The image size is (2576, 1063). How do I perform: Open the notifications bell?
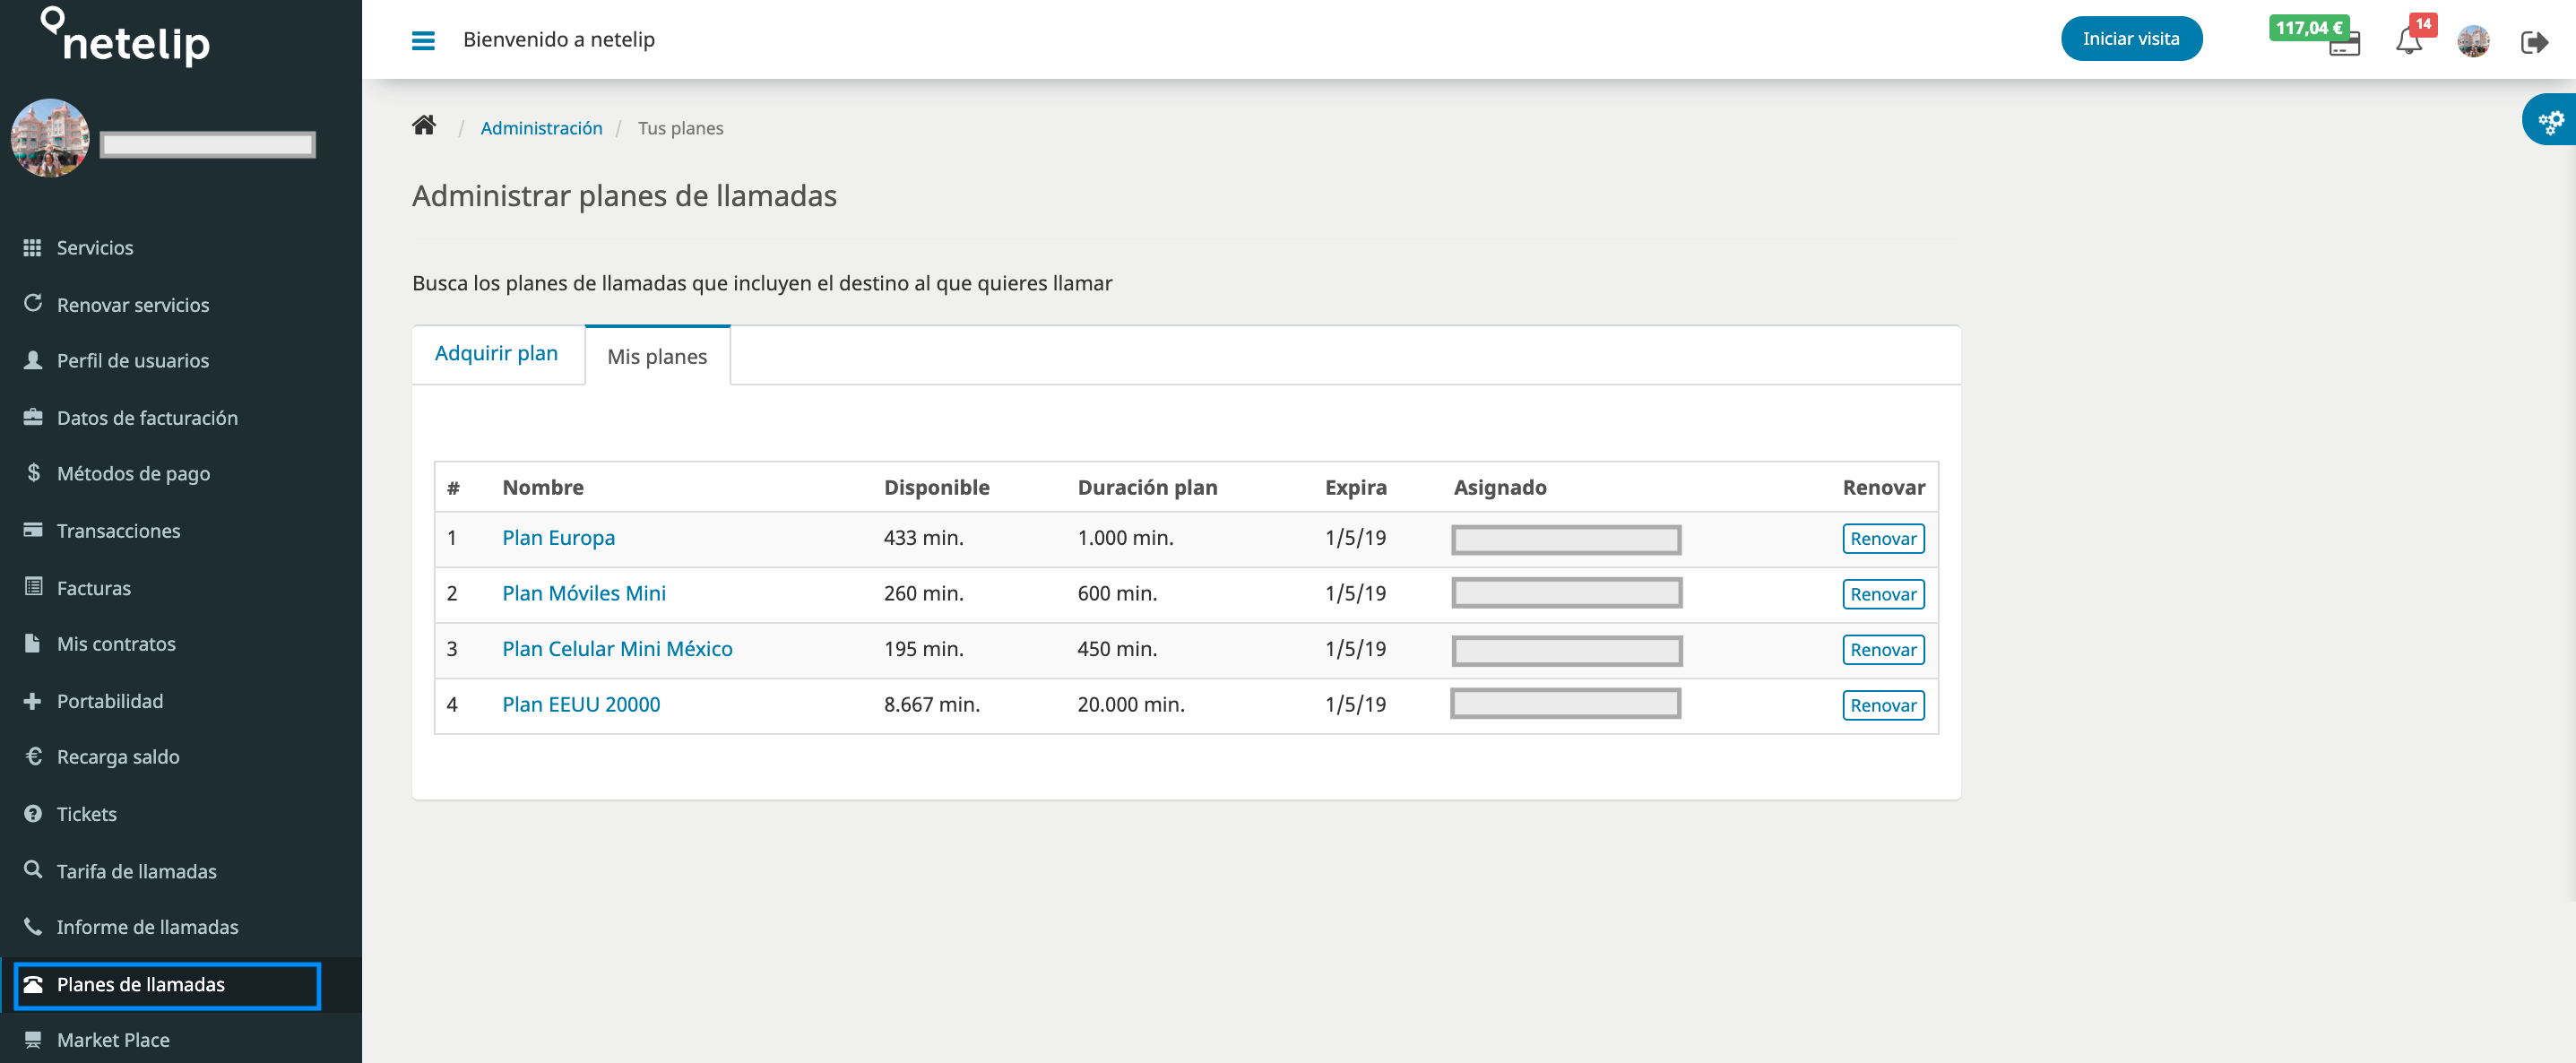click(x=2408, y=41)
